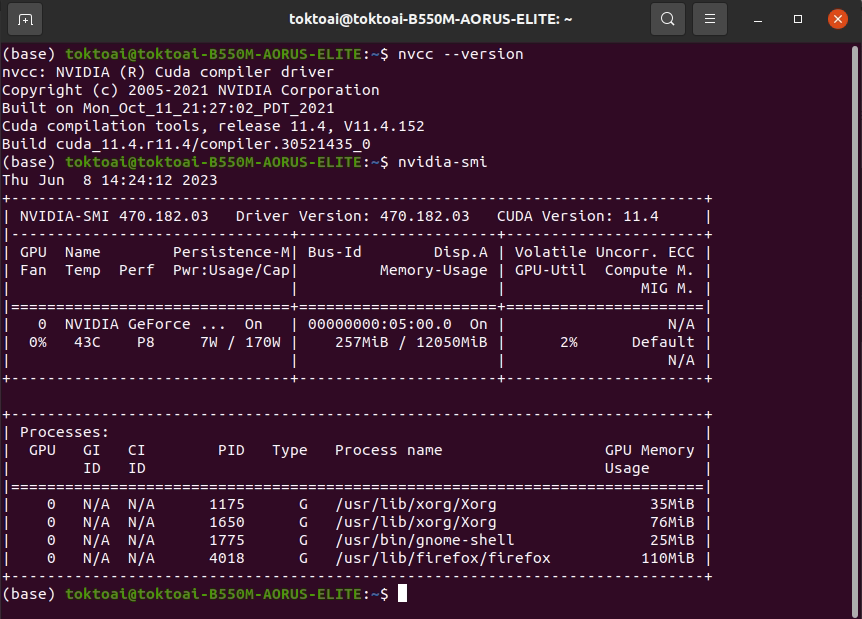Minimize the terminal window
Screen dimensions: 862x619
tap(757, 19)
